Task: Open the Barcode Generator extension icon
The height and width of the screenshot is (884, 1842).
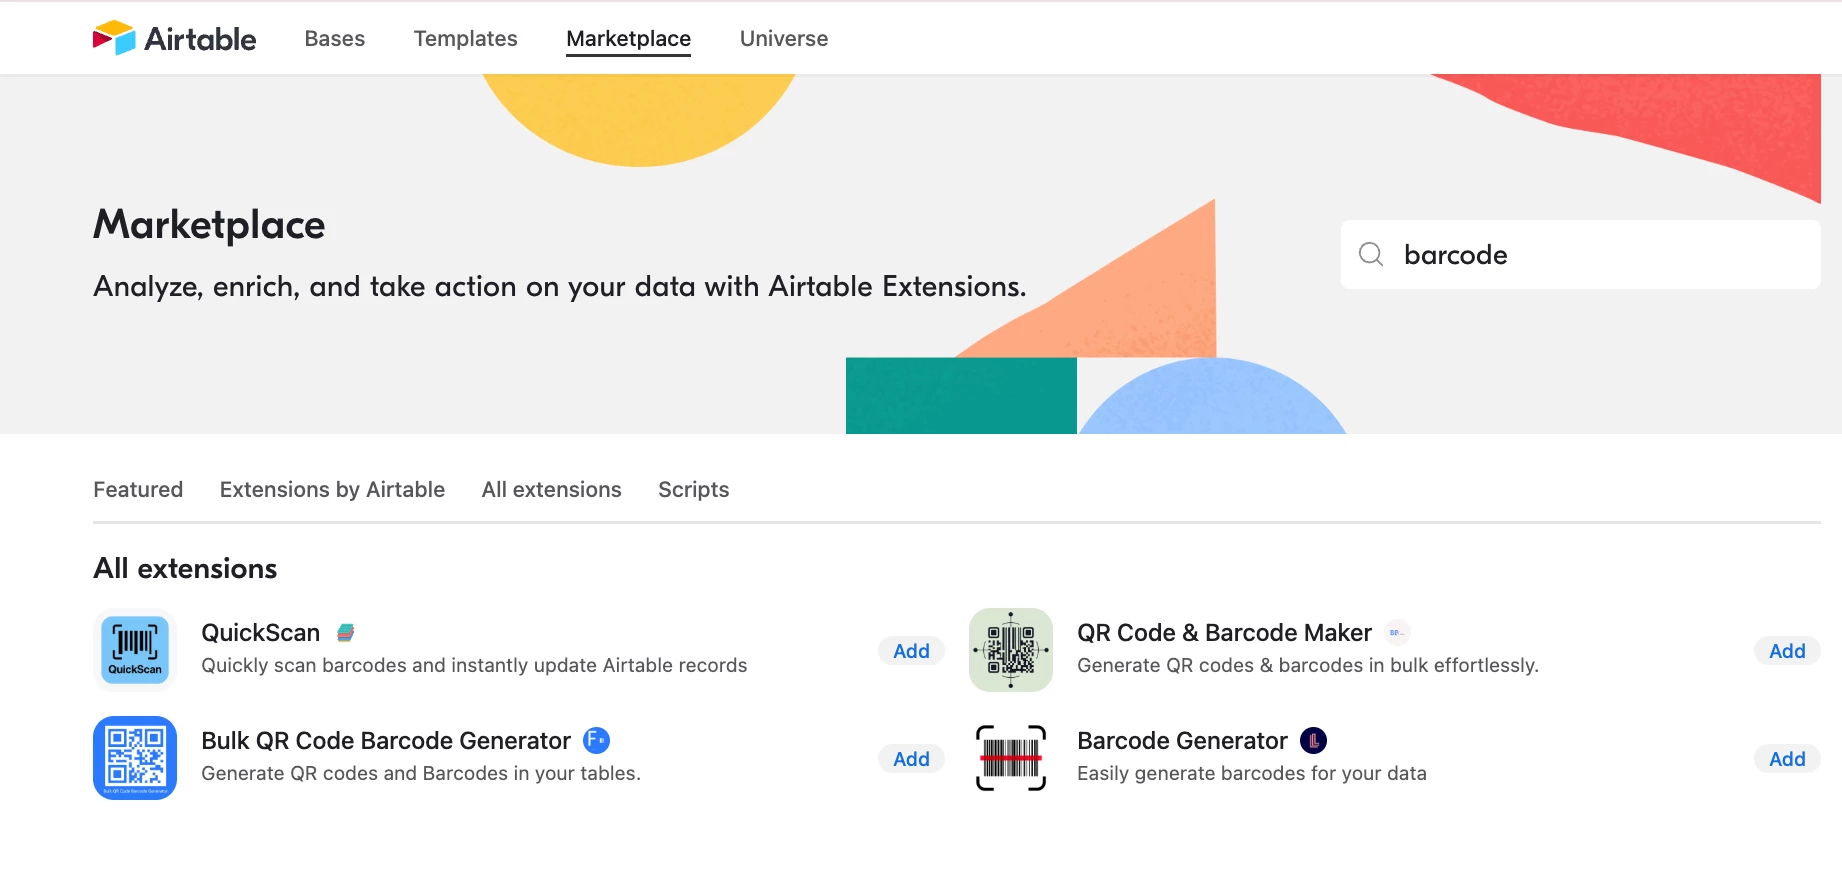Action: click(x=1011, y=758)
